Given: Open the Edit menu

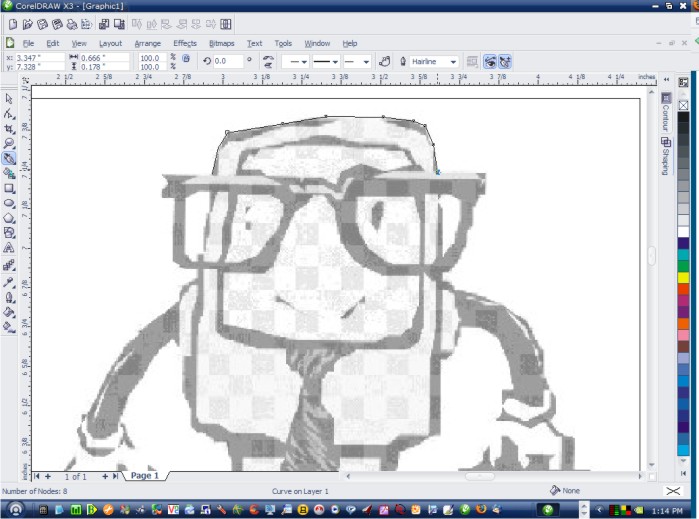Looking at the screenshot, I should (x=53, y=43).
